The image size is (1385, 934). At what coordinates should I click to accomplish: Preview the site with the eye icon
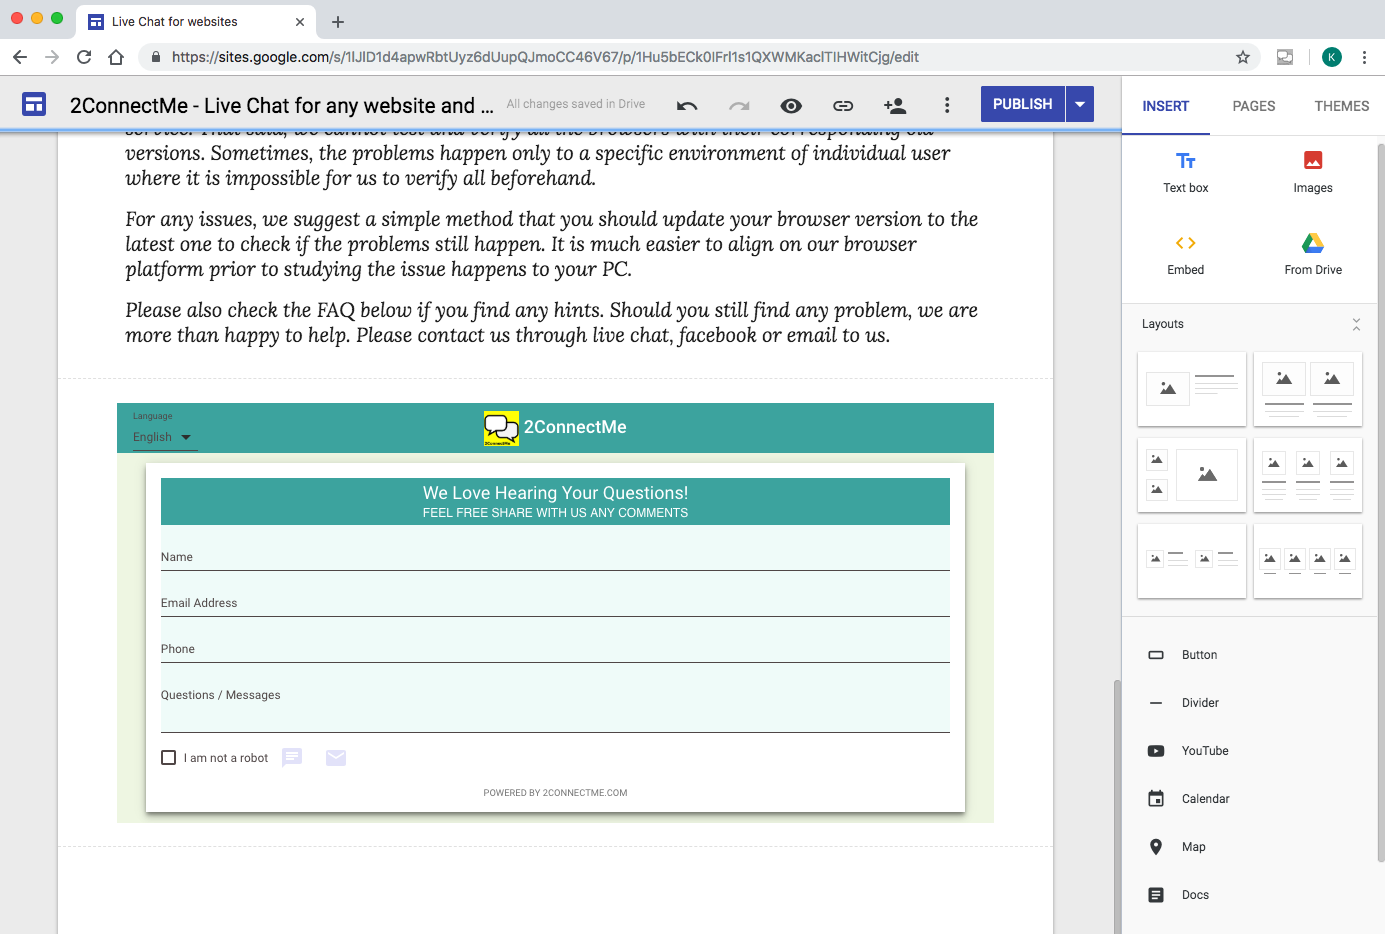pos(791,105)
